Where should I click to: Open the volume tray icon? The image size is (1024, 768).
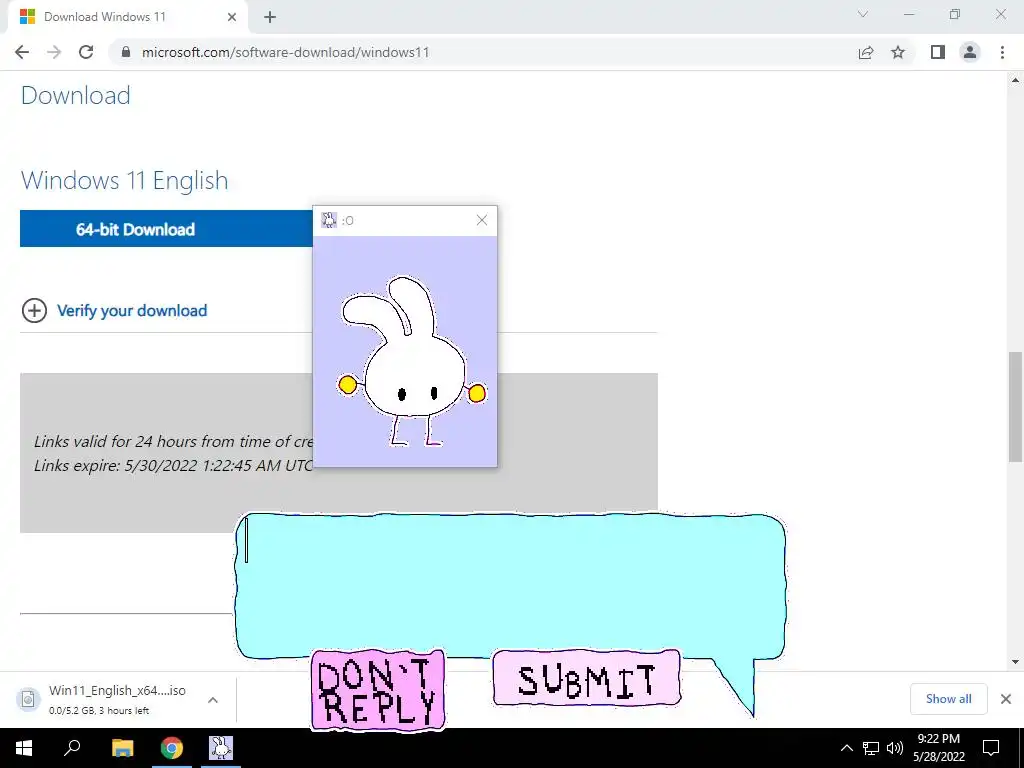click(x=895, y=748)
